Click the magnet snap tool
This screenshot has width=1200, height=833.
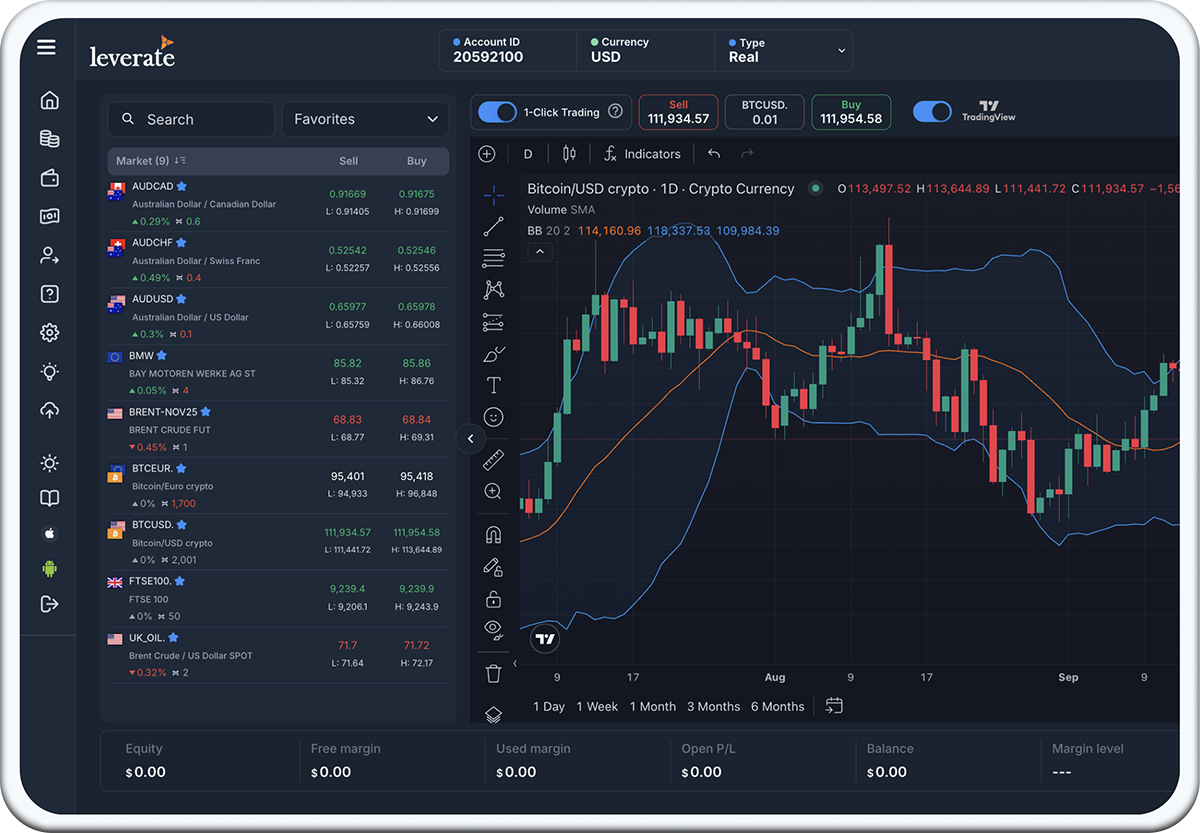(x=493, y=534)
